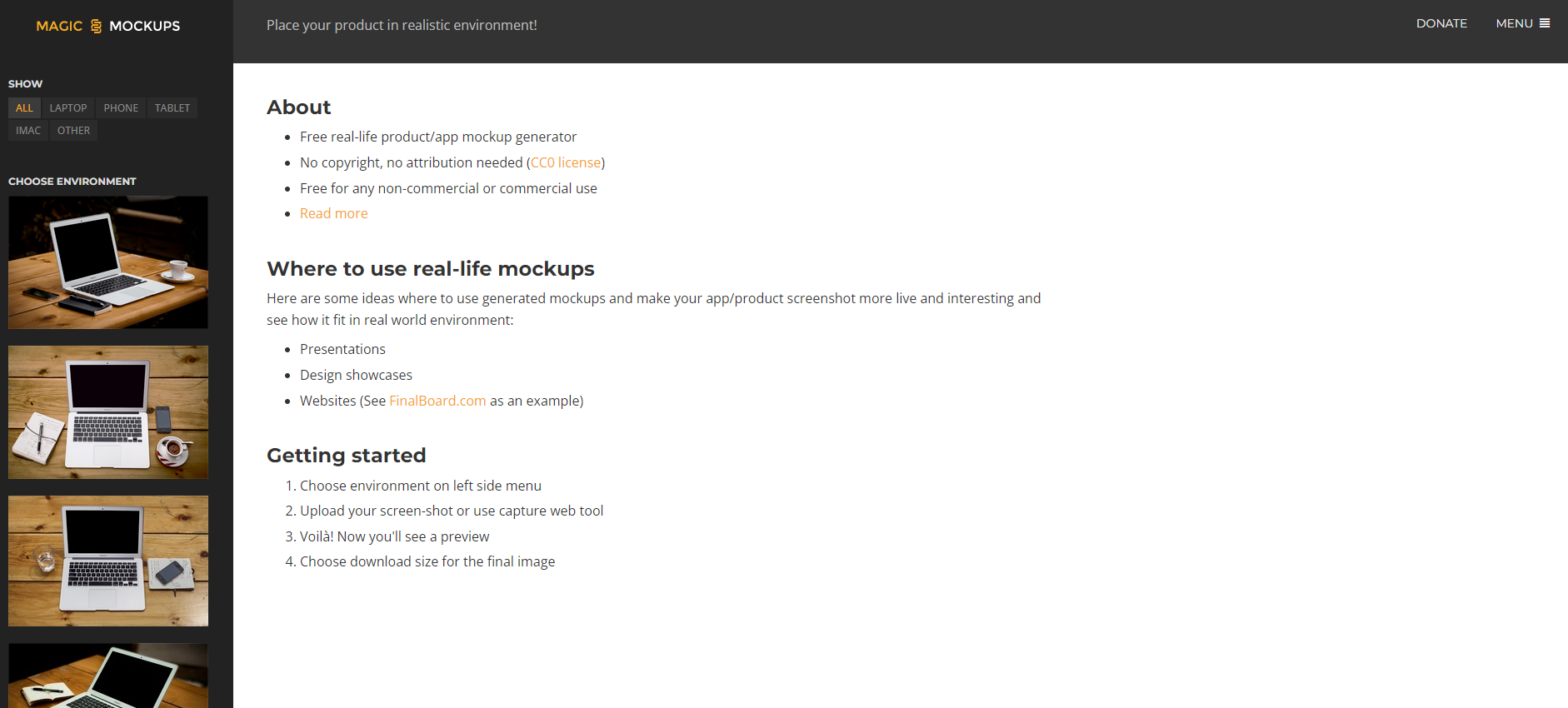This screenshot has height=708, width=1568.
Task: Choose the laptop with coffee cup on dark desk
Action: [108, 262]
